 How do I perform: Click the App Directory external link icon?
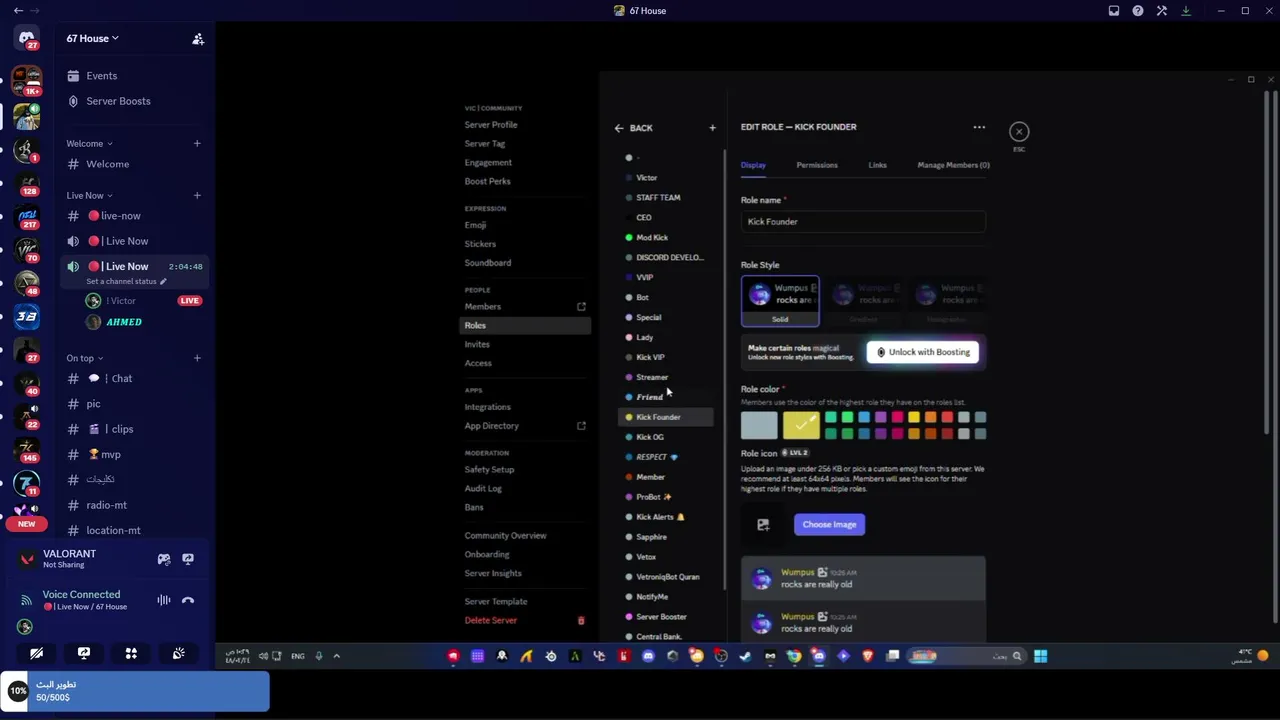click(x=581, y=426)
